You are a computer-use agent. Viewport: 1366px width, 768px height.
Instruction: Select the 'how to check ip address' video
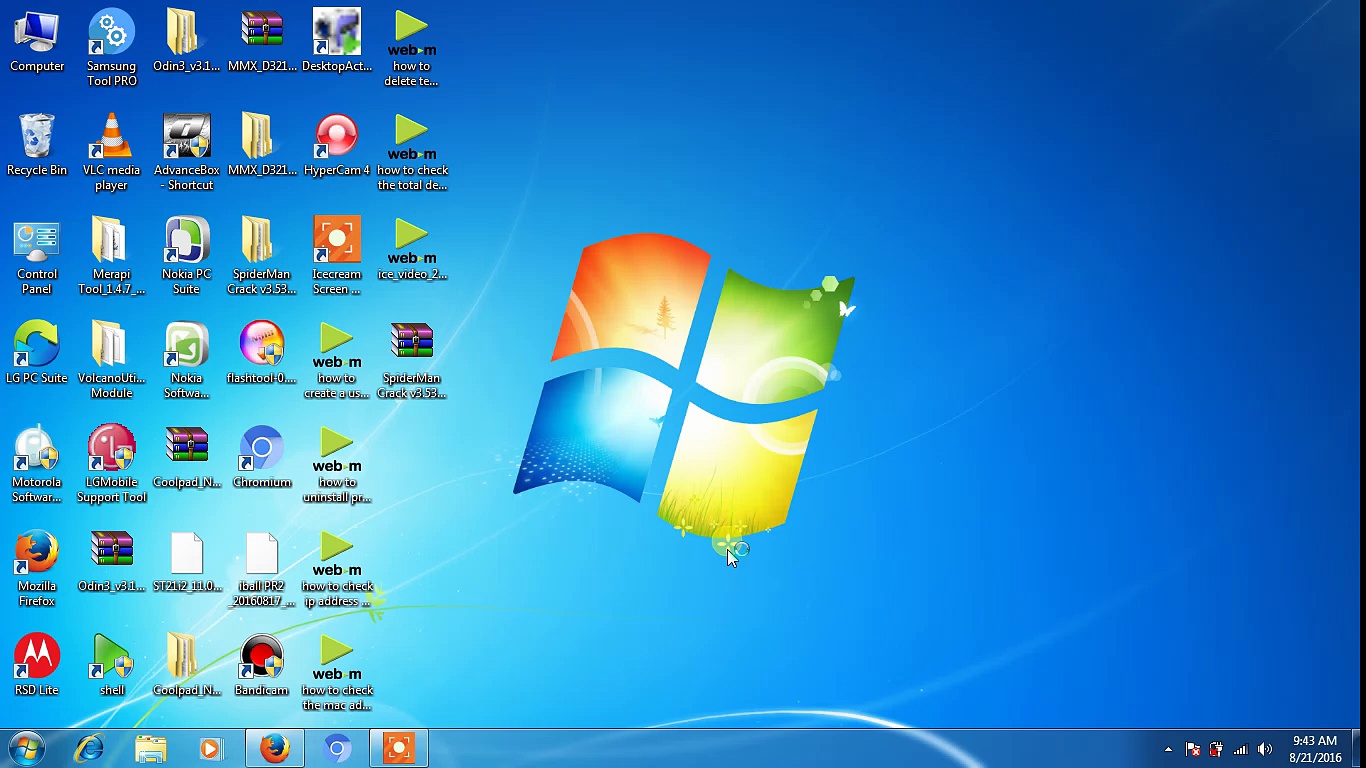point(337,568)
